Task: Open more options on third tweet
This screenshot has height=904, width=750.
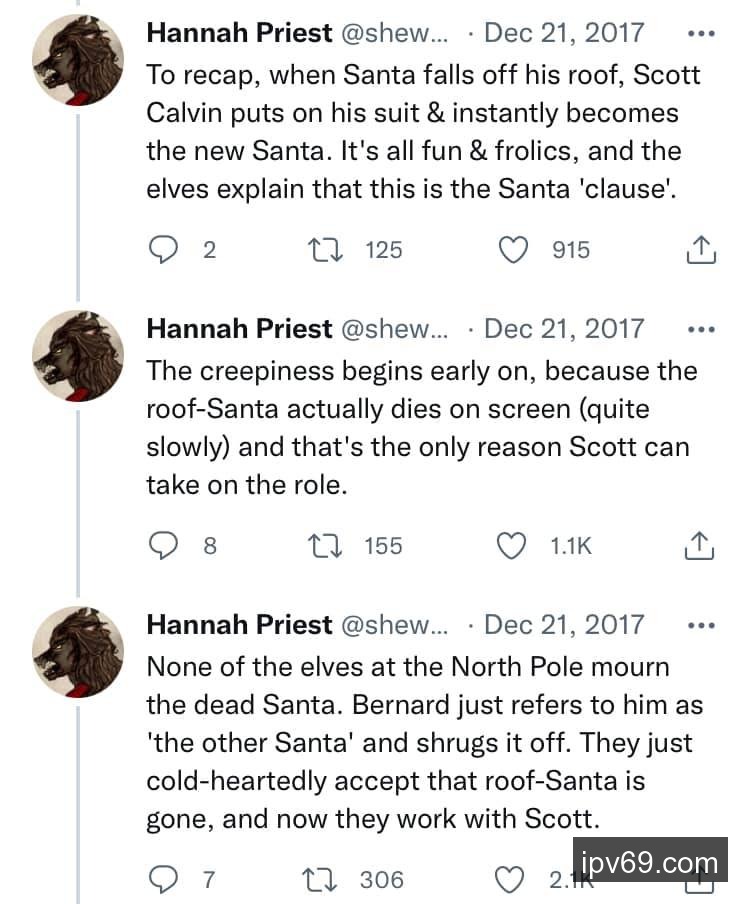Action: (702, 625)
